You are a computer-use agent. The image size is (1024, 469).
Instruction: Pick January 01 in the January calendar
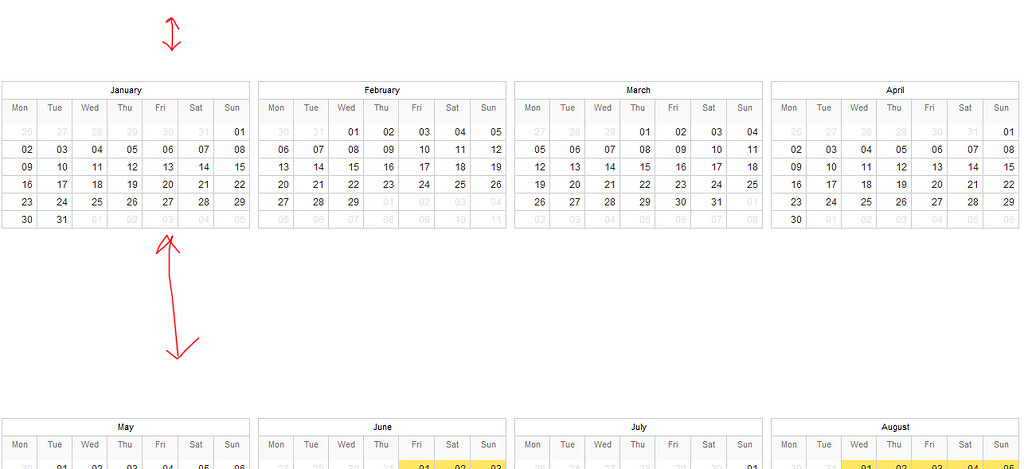click(232, 132)
